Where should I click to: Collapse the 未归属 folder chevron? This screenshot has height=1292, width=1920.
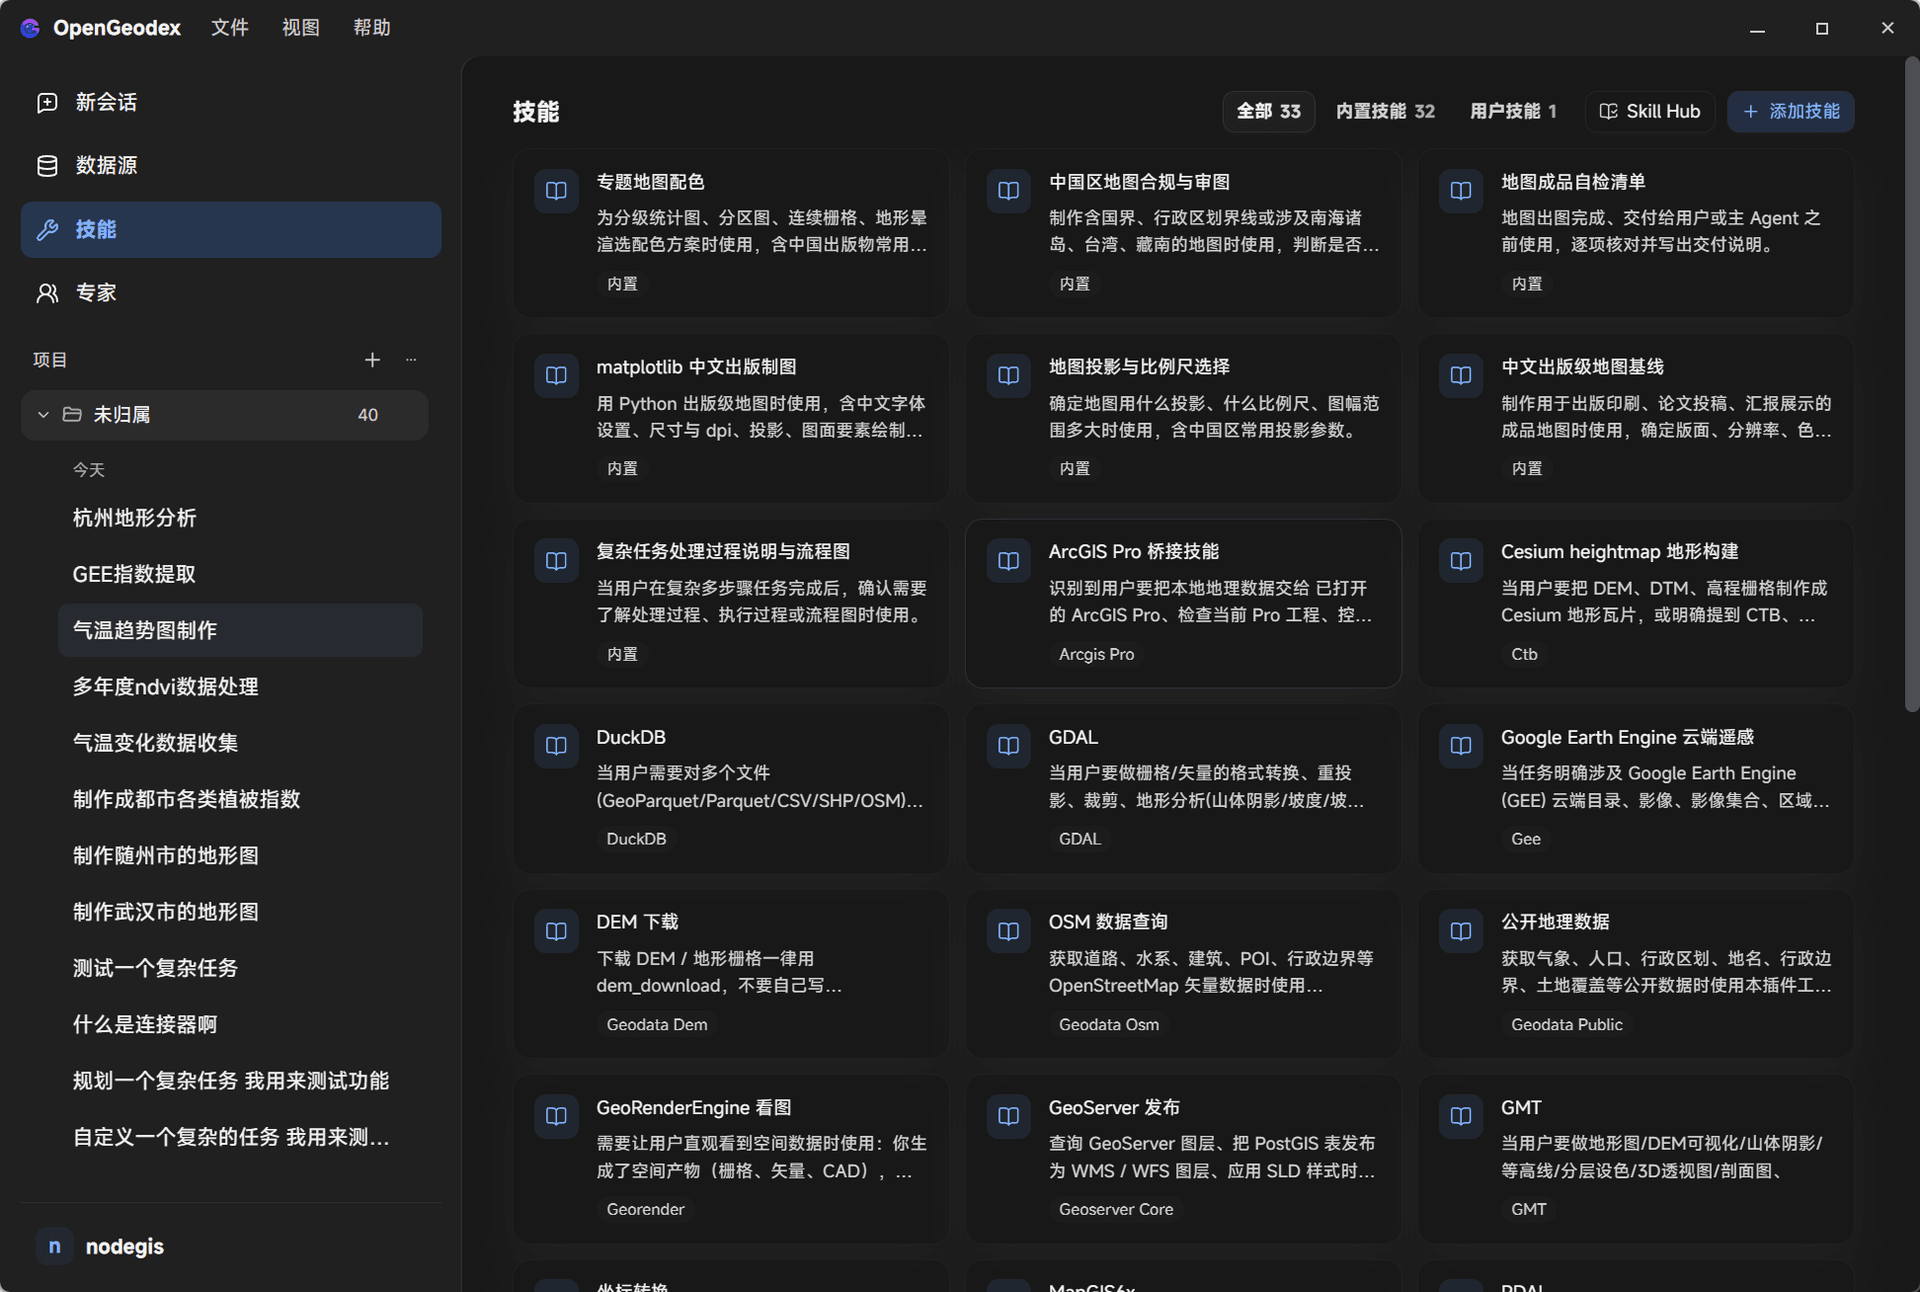pyautogui.click(x=43, y=414)
